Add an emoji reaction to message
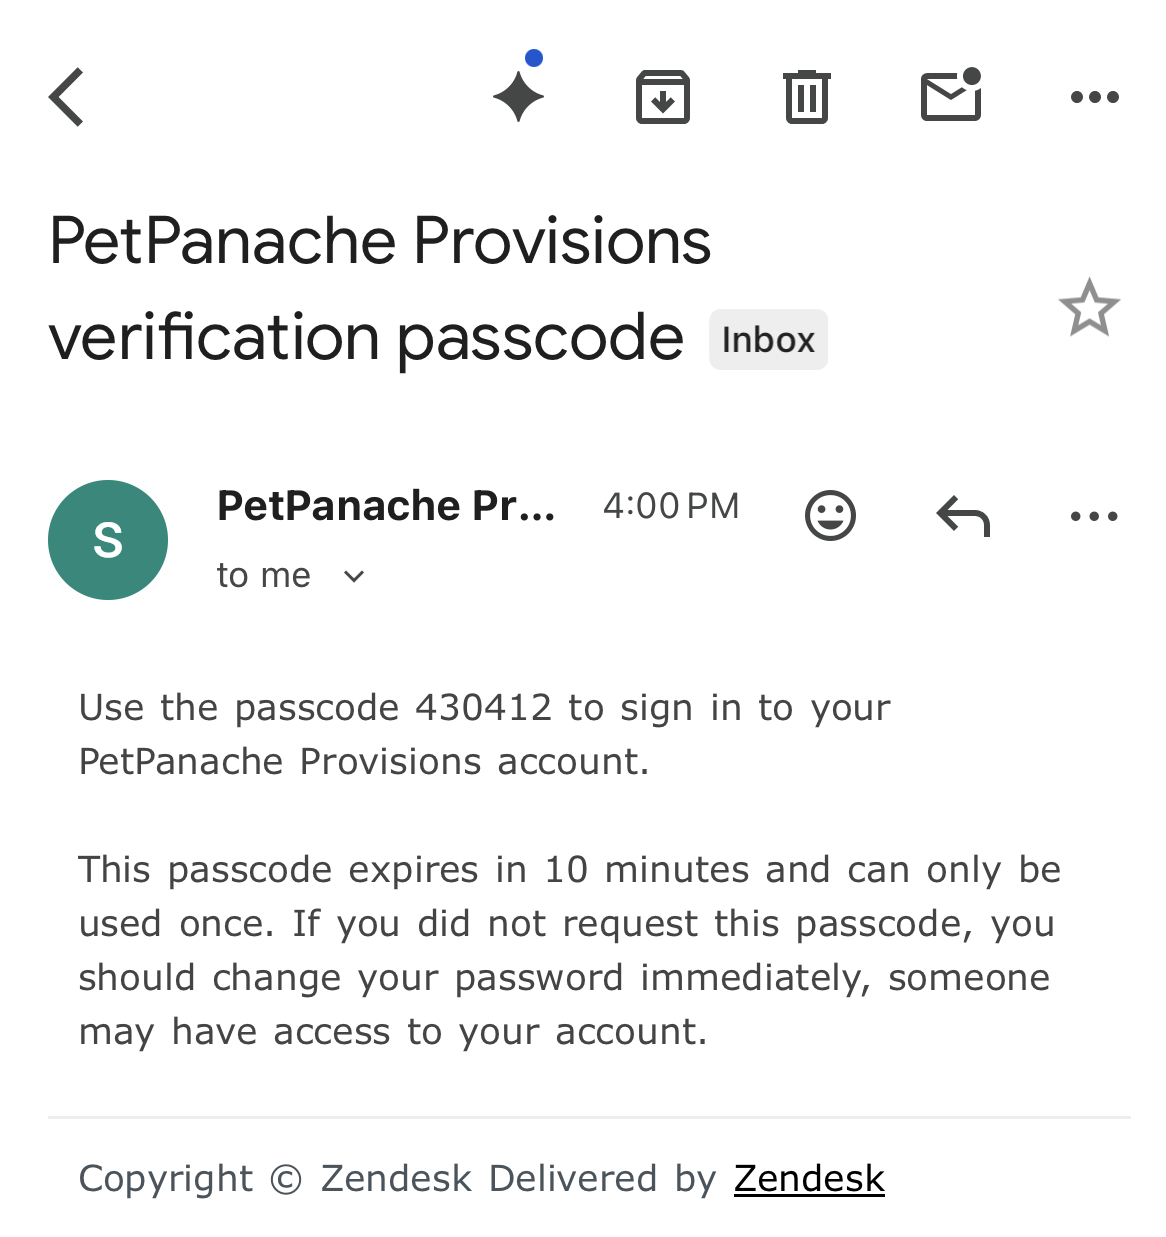This screenshot has width=1166, height=1237. tap(830, 516)
